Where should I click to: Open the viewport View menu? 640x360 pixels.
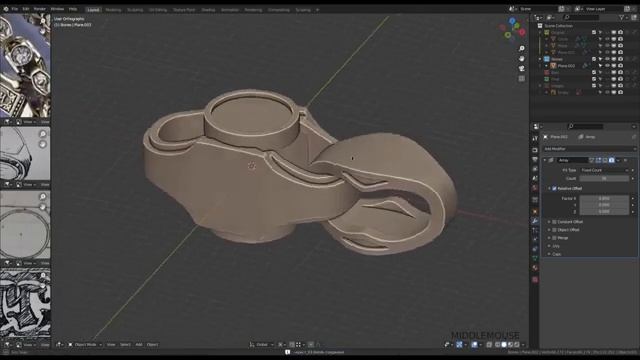(111, 345)
